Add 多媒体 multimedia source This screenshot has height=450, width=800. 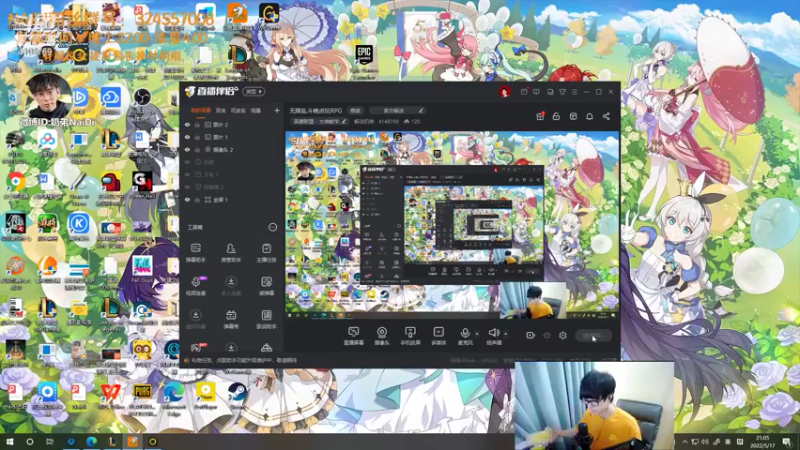[x=438, y=336]
